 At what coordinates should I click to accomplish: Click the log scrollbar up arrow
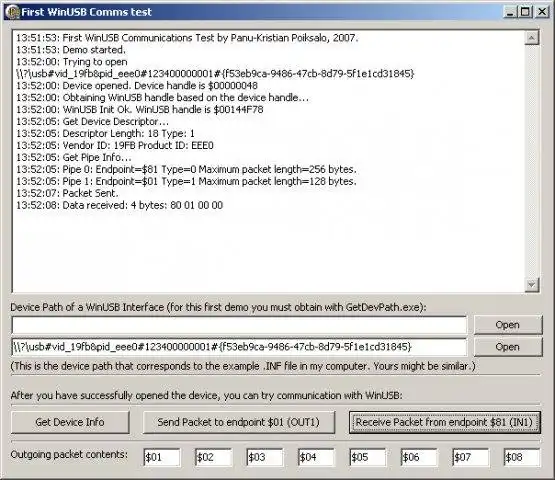click(532, 38)
